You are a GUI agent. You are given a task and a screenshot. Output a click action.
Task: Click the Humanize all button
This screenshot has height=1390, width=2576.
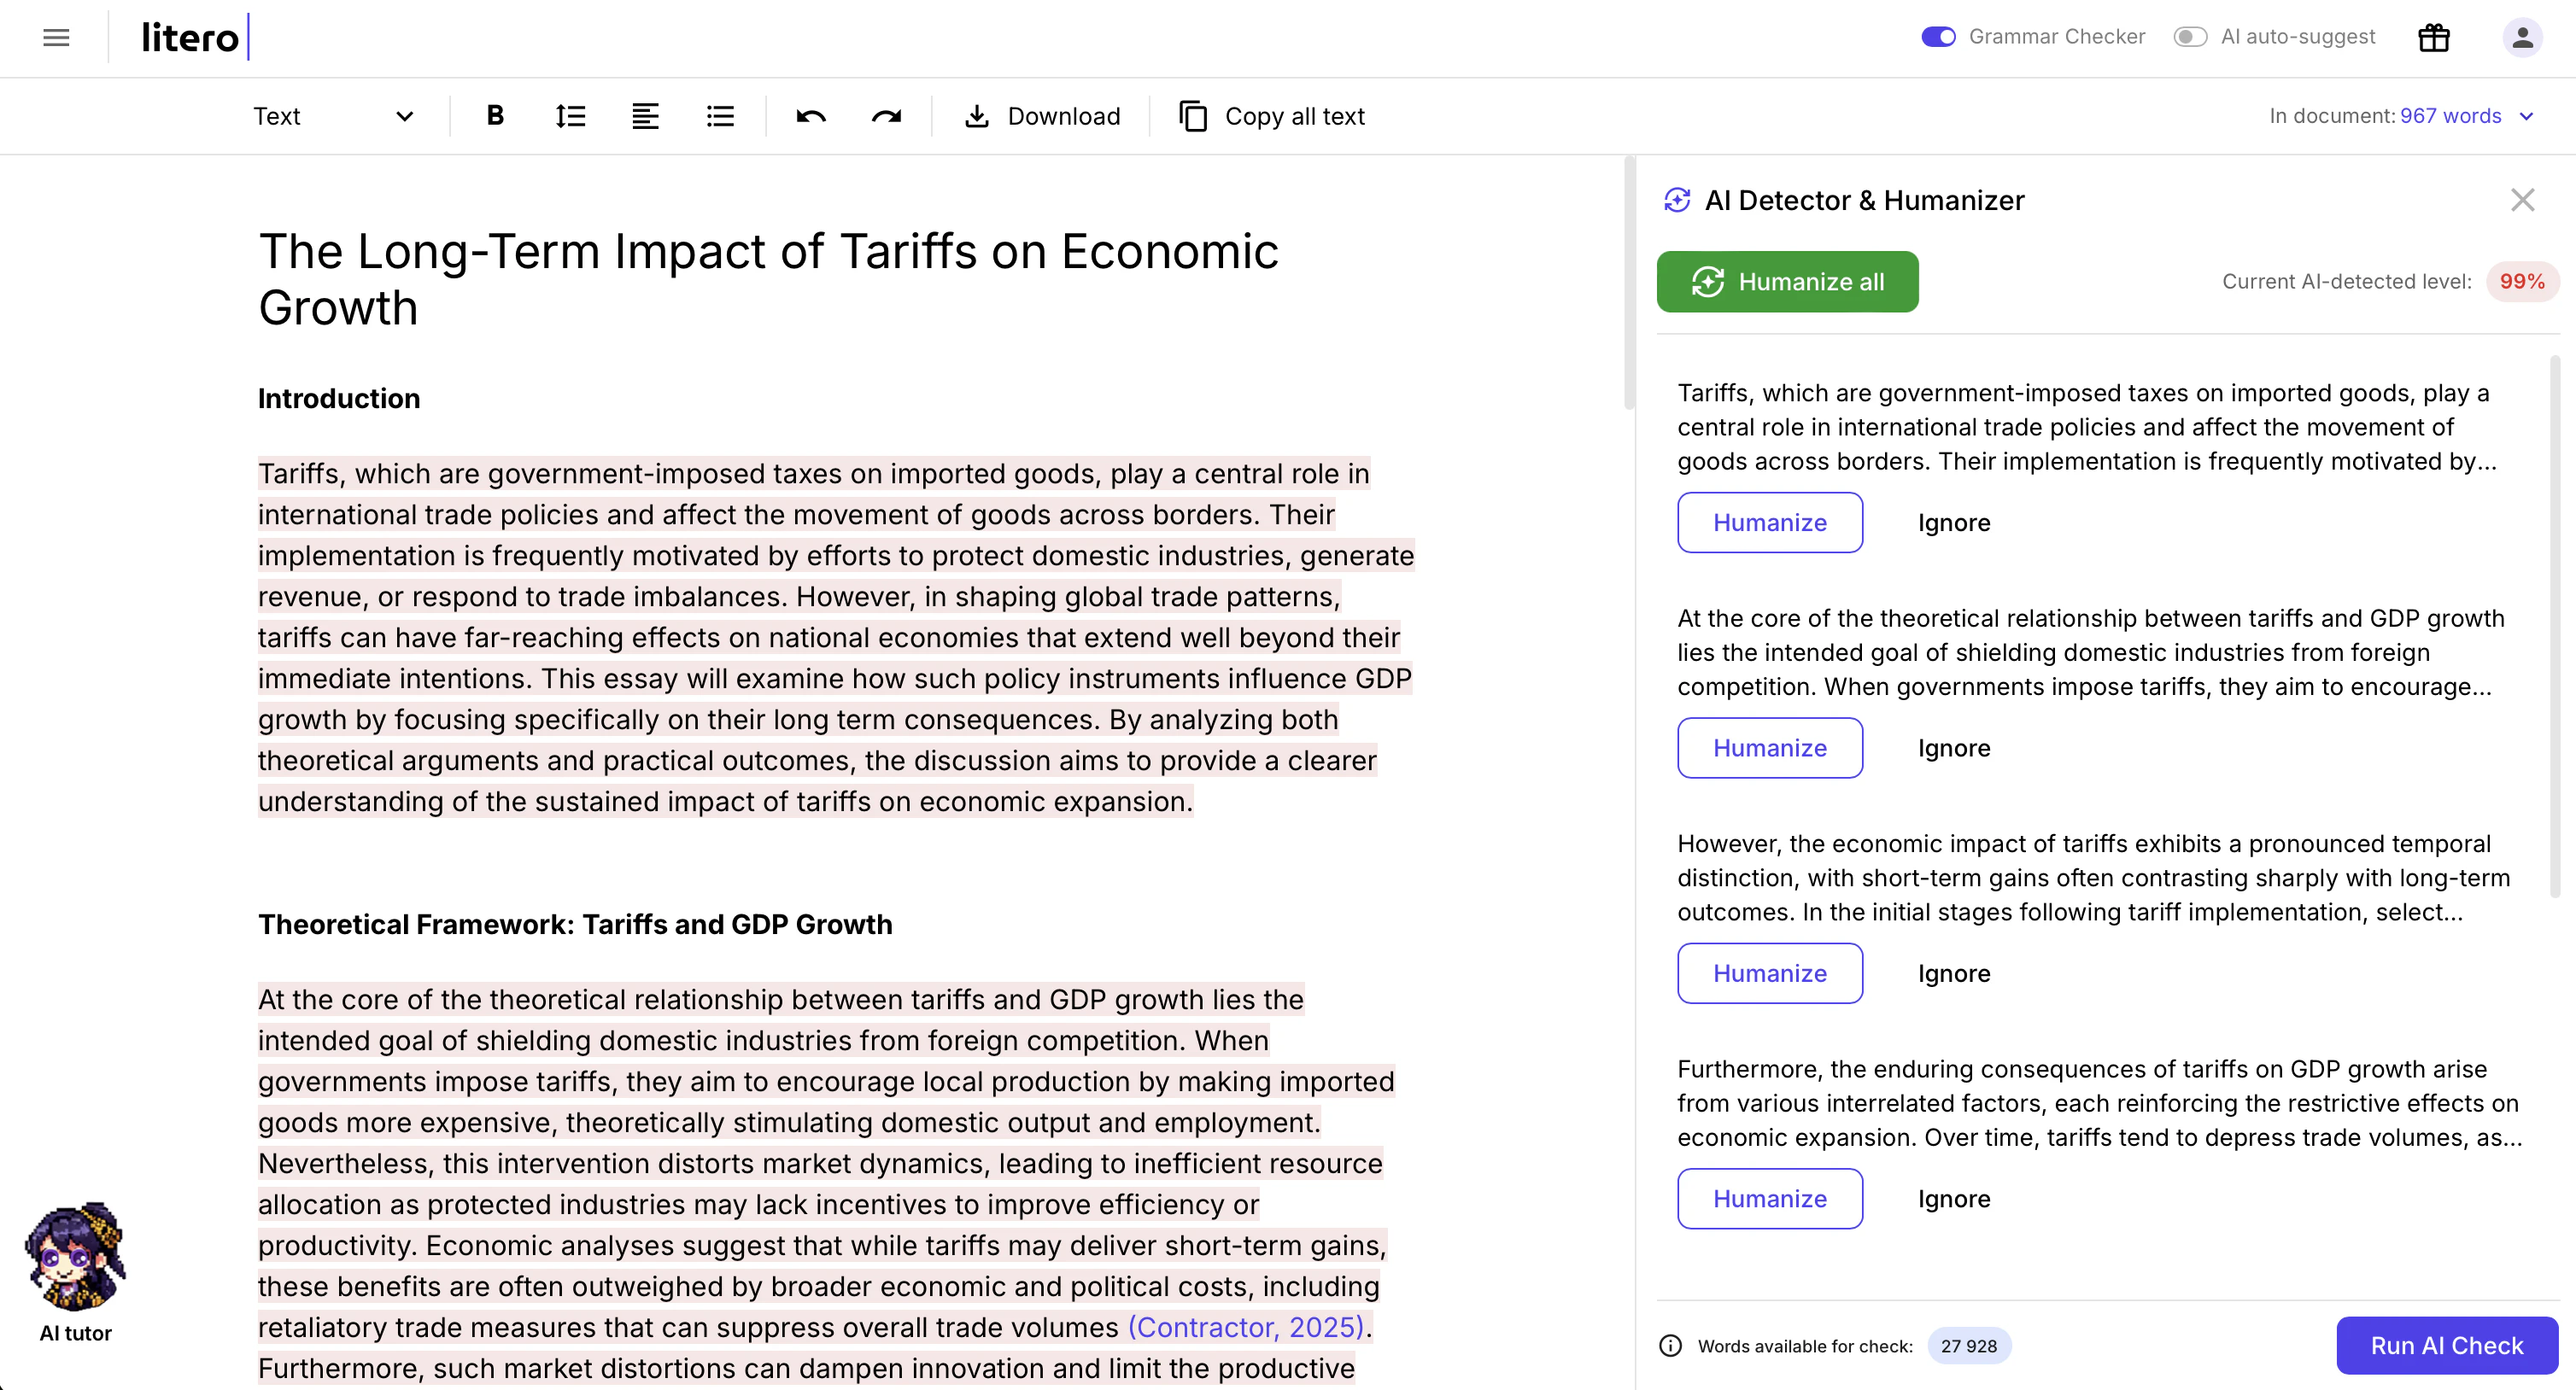click(x=1787, y=282)
